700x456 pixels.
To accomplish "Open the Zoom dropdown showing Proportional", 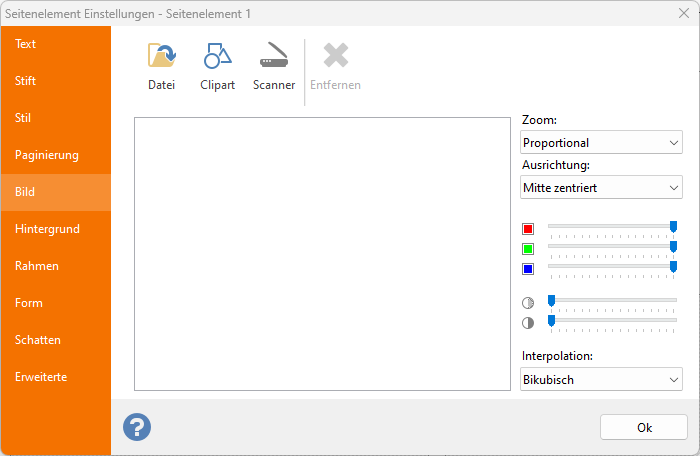I will pos(601,143).
